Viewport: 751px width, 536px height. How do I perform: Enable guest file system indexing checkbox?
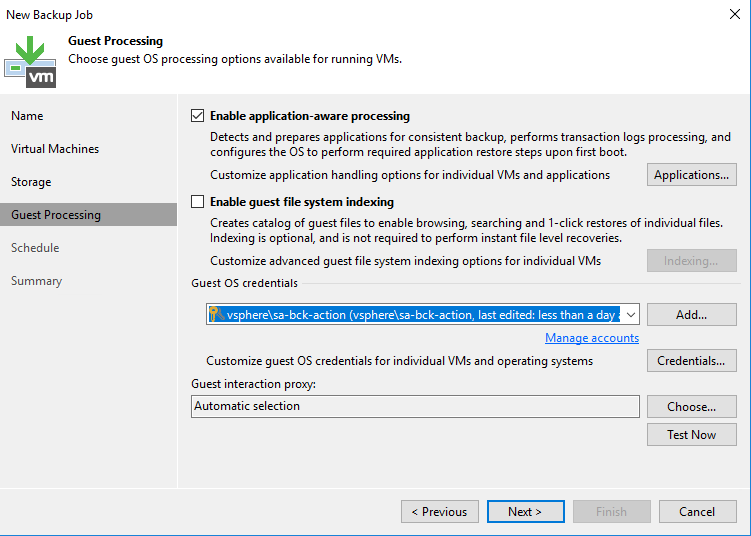click(x=197, y=202)
